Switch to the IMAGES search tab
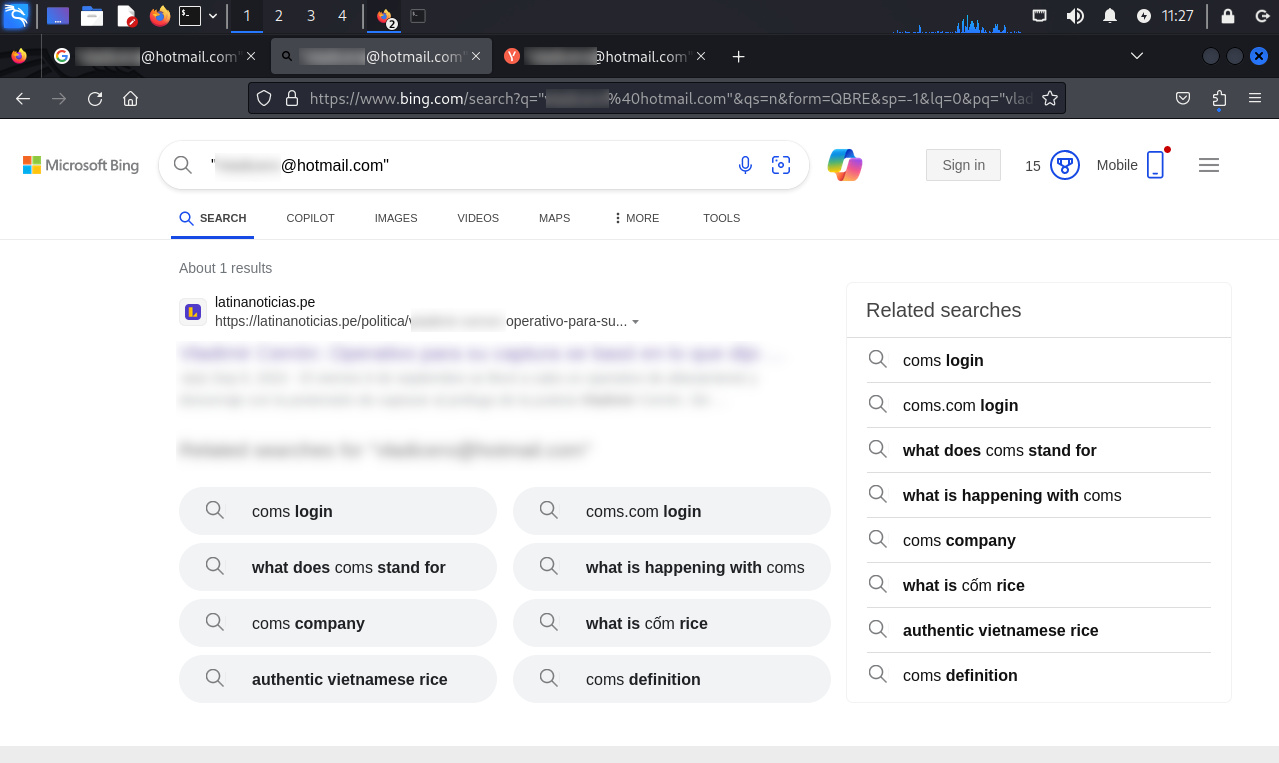 (396, 218)
